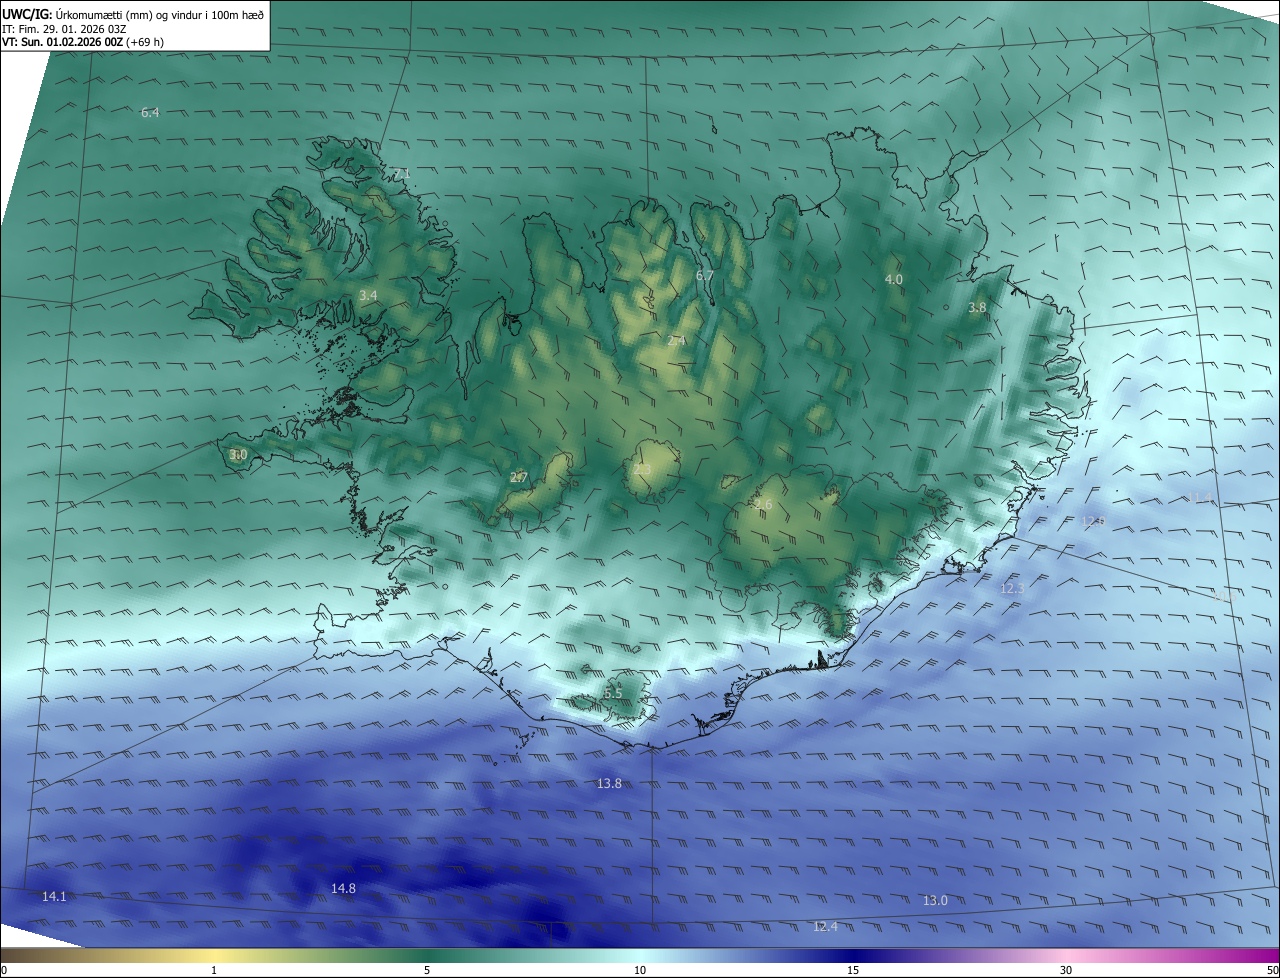Viewport: 1280px width, 978px height.
Task: Click the 3.4 value label on the map
Action: tap(368, 295)
